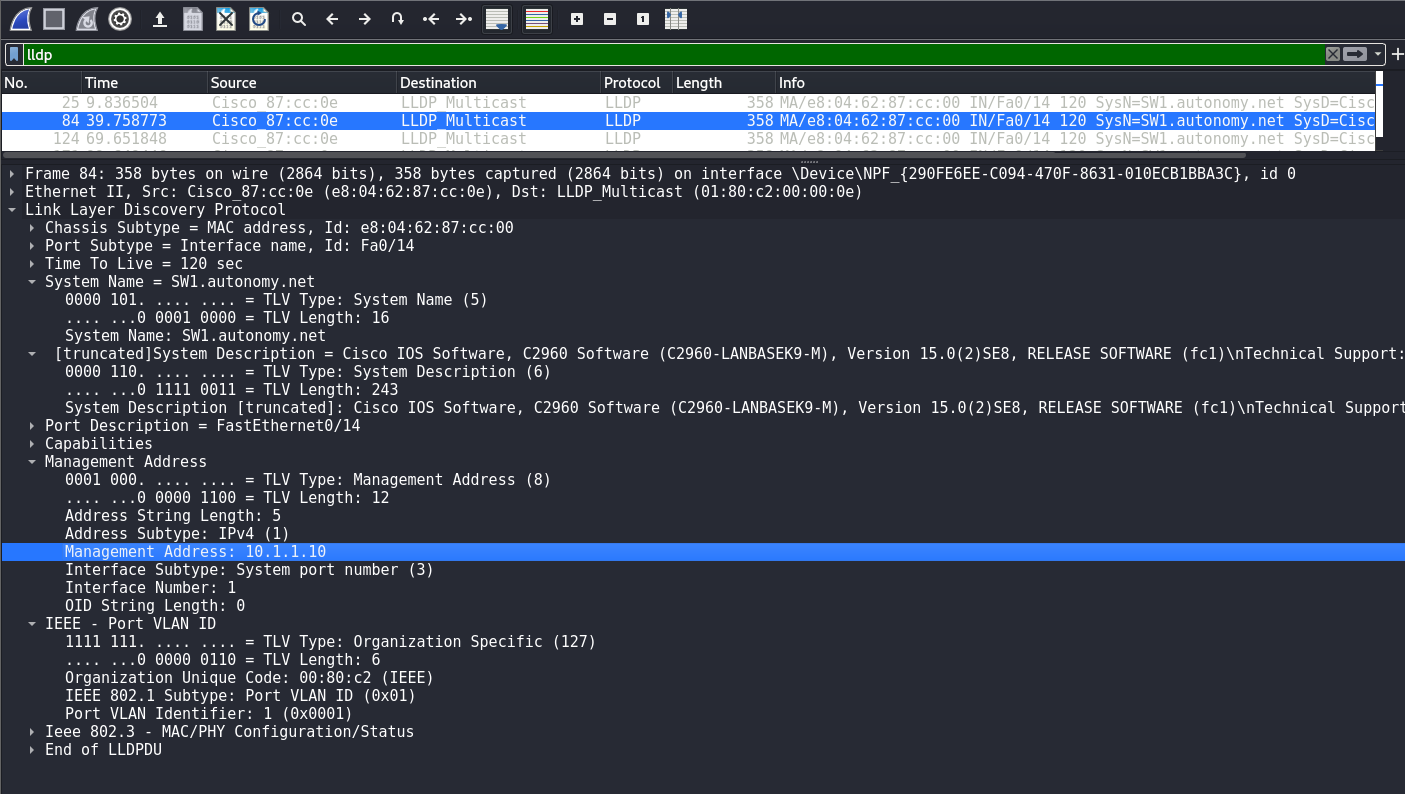Clear the lldp display filter
This screenshot has height=794, width=1405.
[x=1333, y=54]
